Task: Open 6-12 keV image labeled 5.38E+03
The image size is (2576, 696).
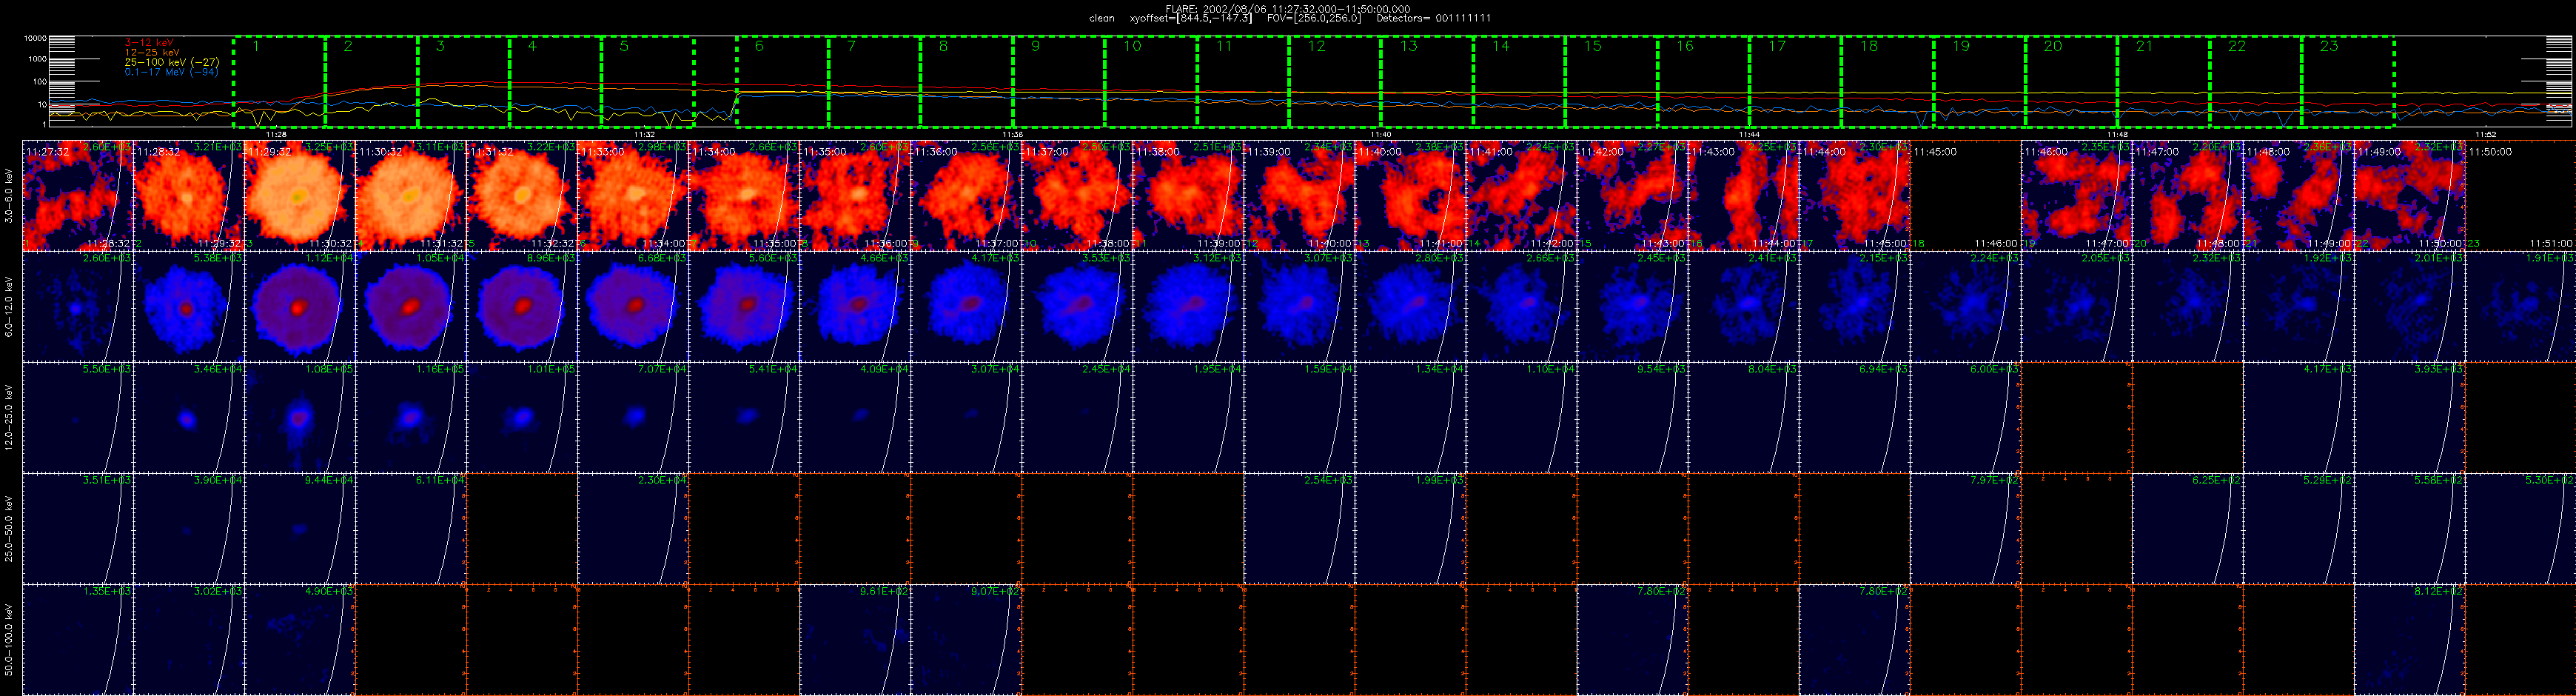Action: pos(189,306)
